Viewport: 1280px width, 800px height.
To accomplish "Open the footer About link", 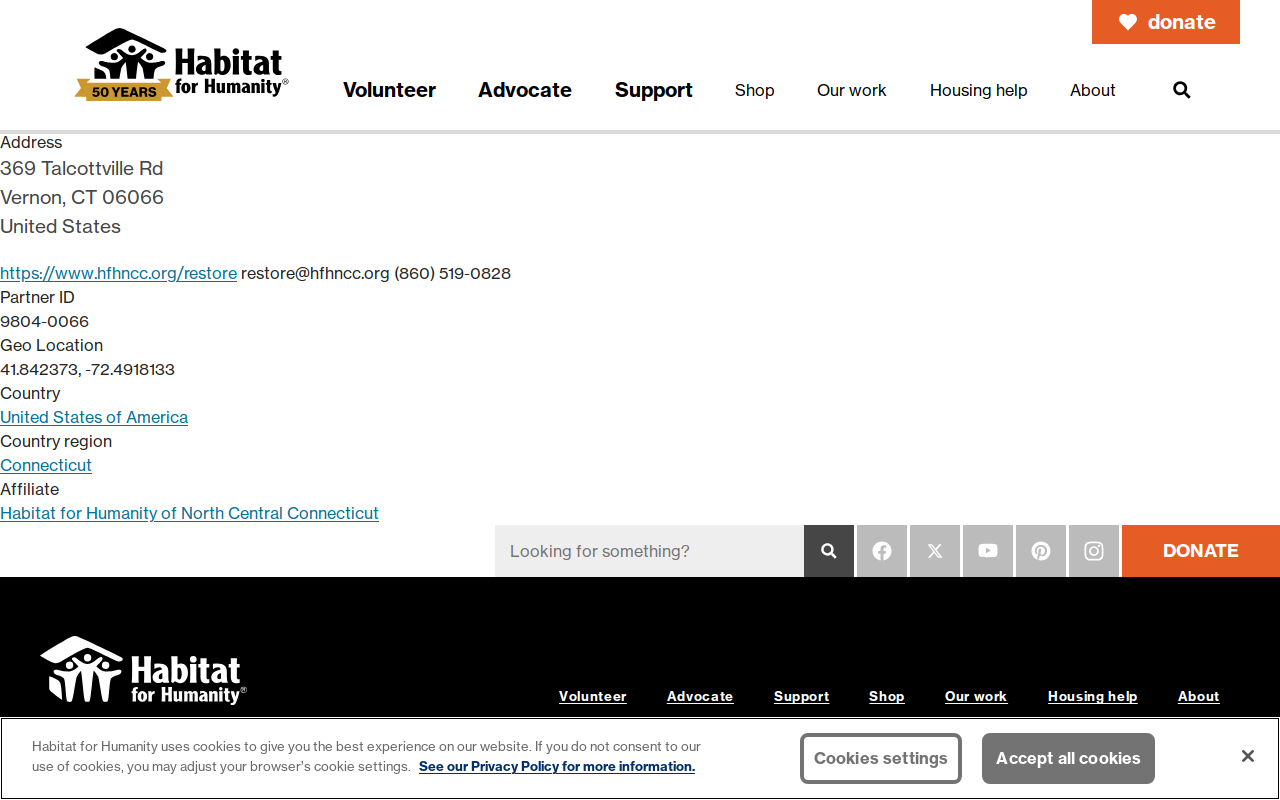I will coord(1199,696).
